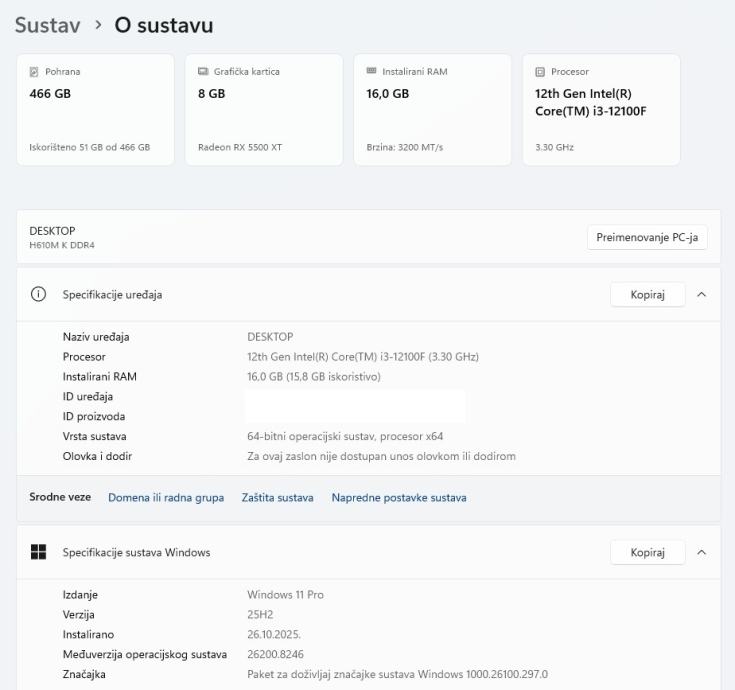
Task: Click the Windows logo beside Specifikacije sustava Windows
Action: (39, 552)
